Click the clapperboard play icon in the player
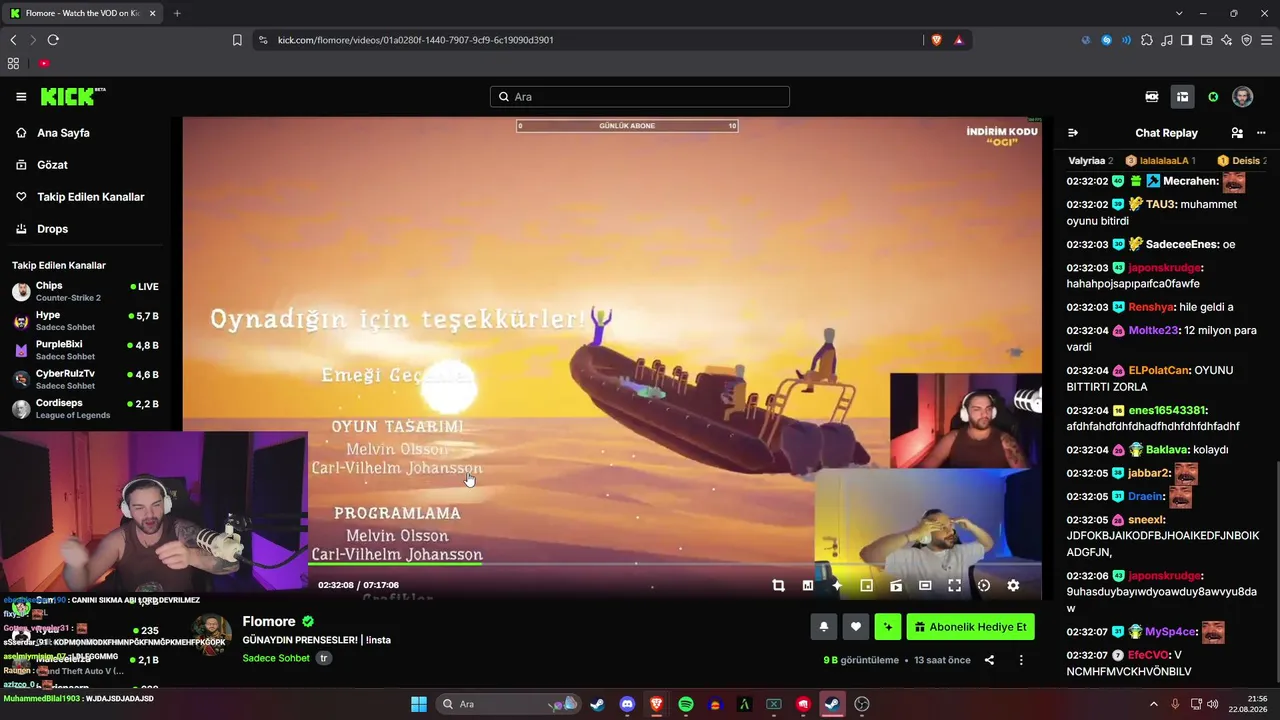Image resolution: width=1280 pixels, height=720 pixels. [x=896, y=586]
